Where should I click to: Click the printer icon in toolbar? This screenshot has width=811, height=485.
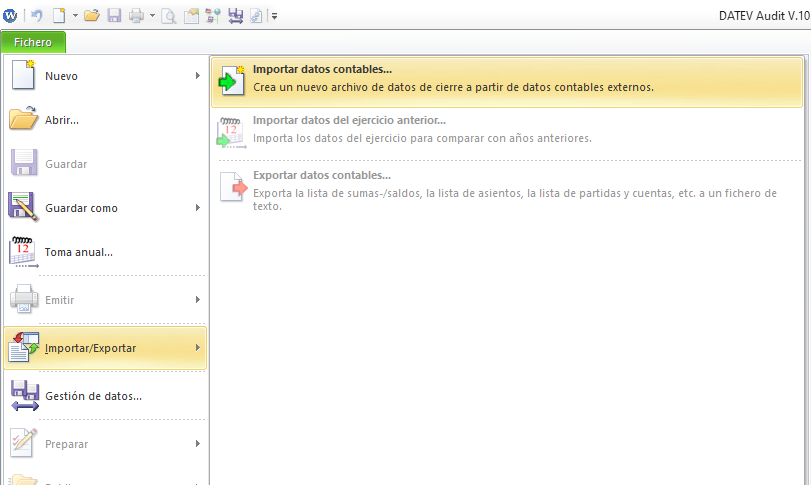[137, 16]
